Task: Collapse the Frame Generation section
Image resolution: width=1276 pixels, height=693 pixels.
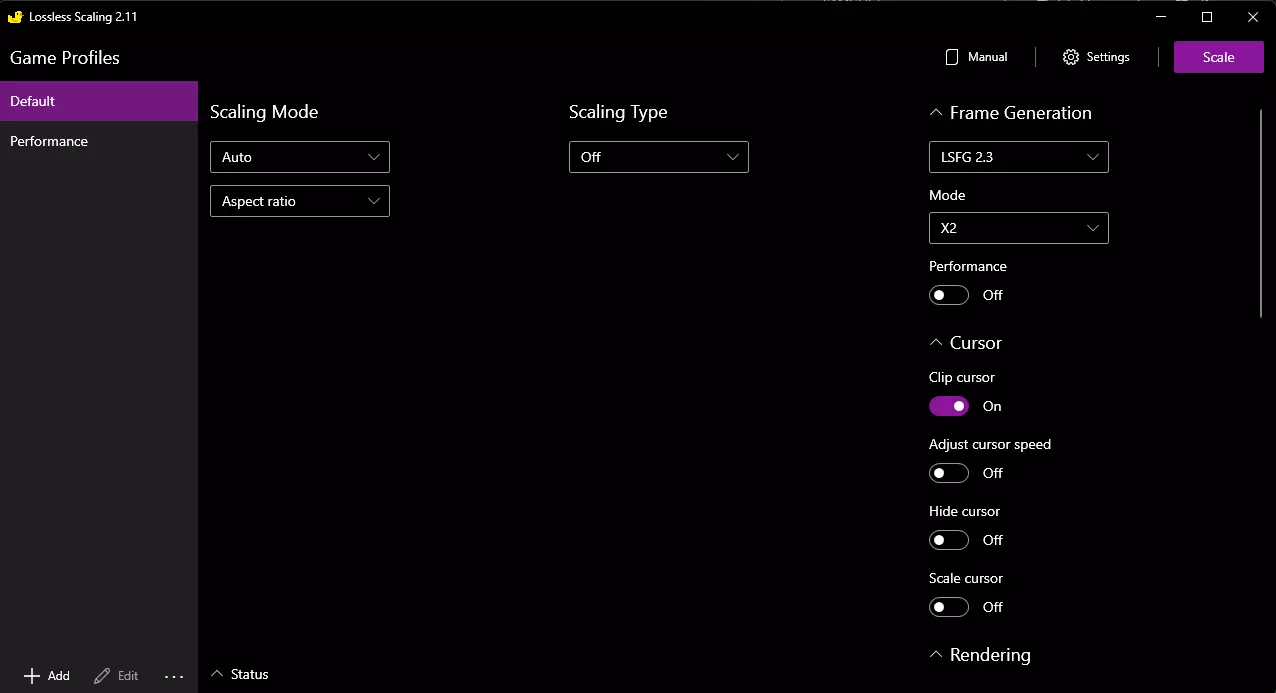Action: 1010,113
